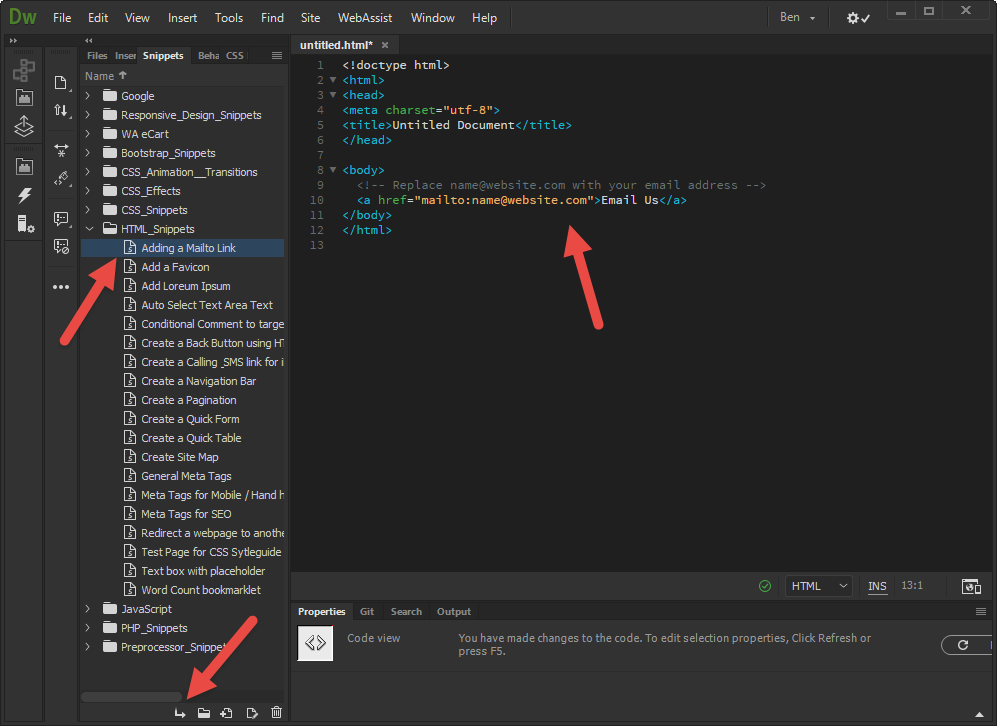Viewport: 997px width, 726px height.
Task: Open the Site menu
Action: pos(310,18)
